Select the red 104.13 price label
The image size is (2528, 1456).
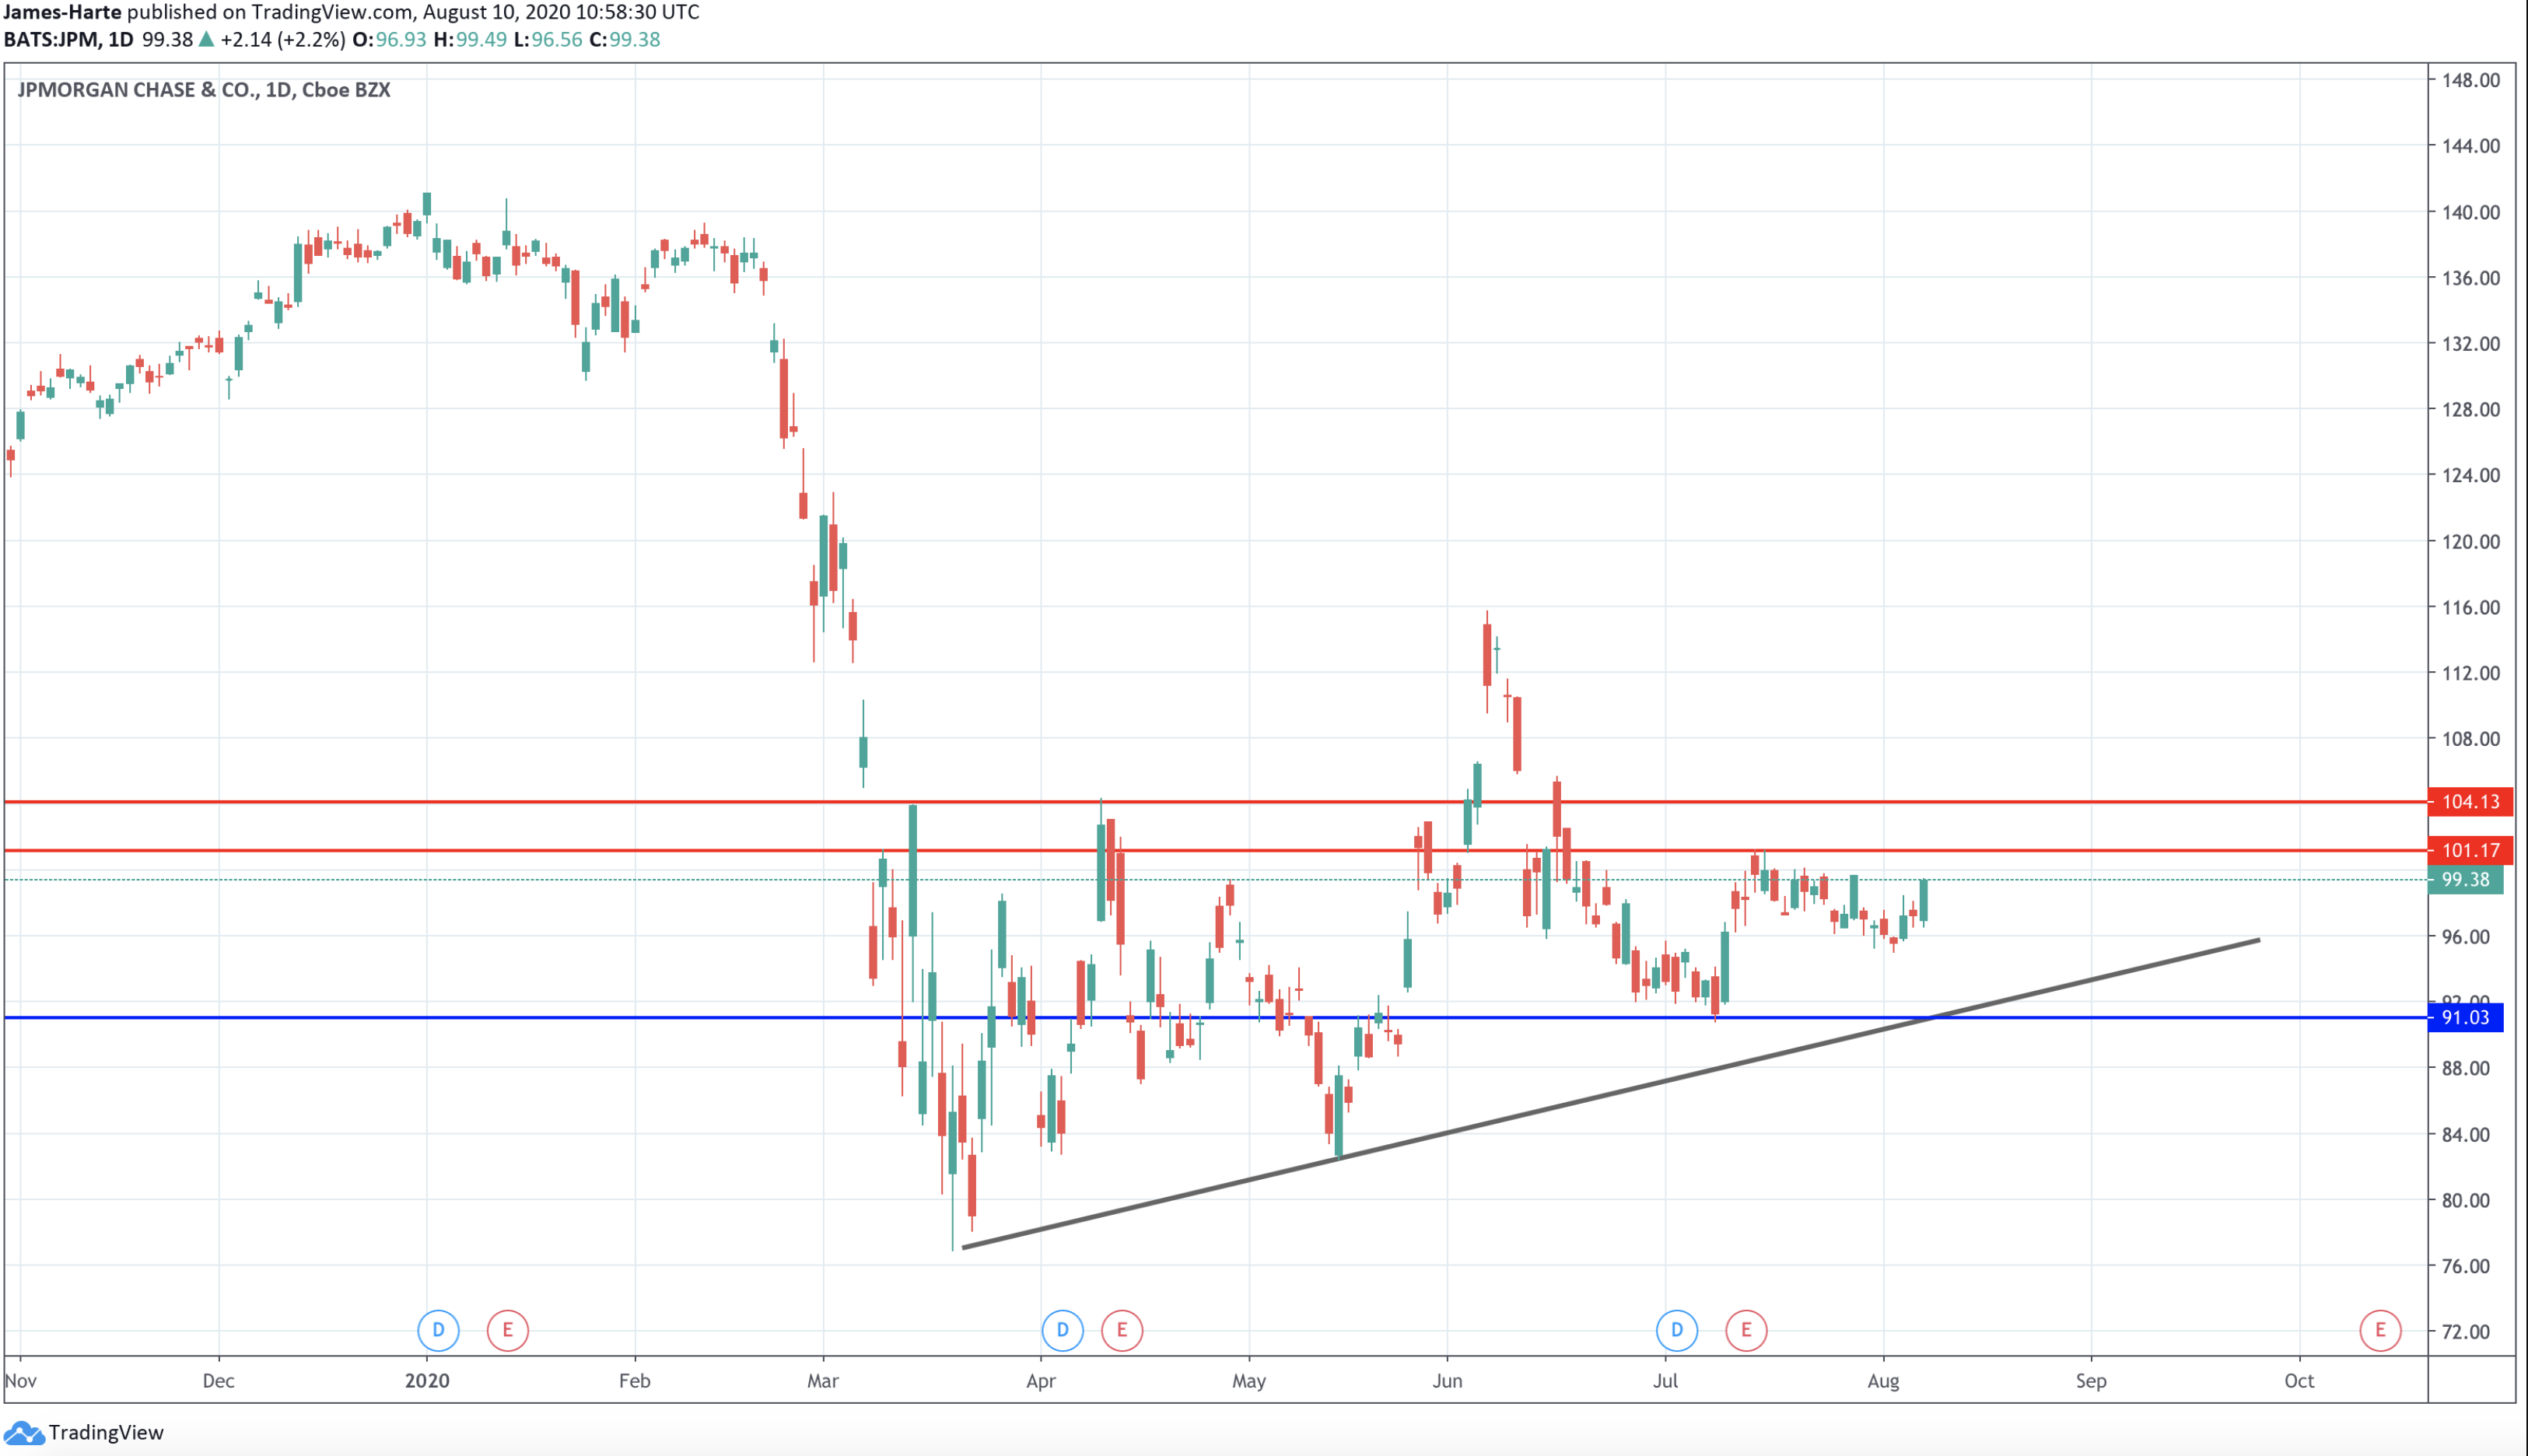pos(2469,802)
